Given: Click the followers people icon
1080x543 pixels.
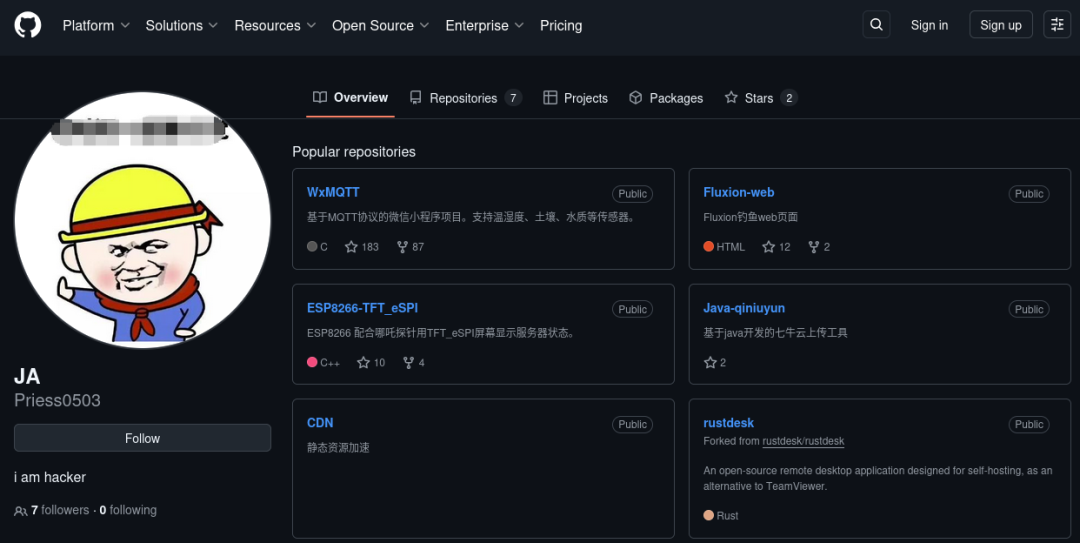Looking at the screenshot, I should [x=21, y=511].
